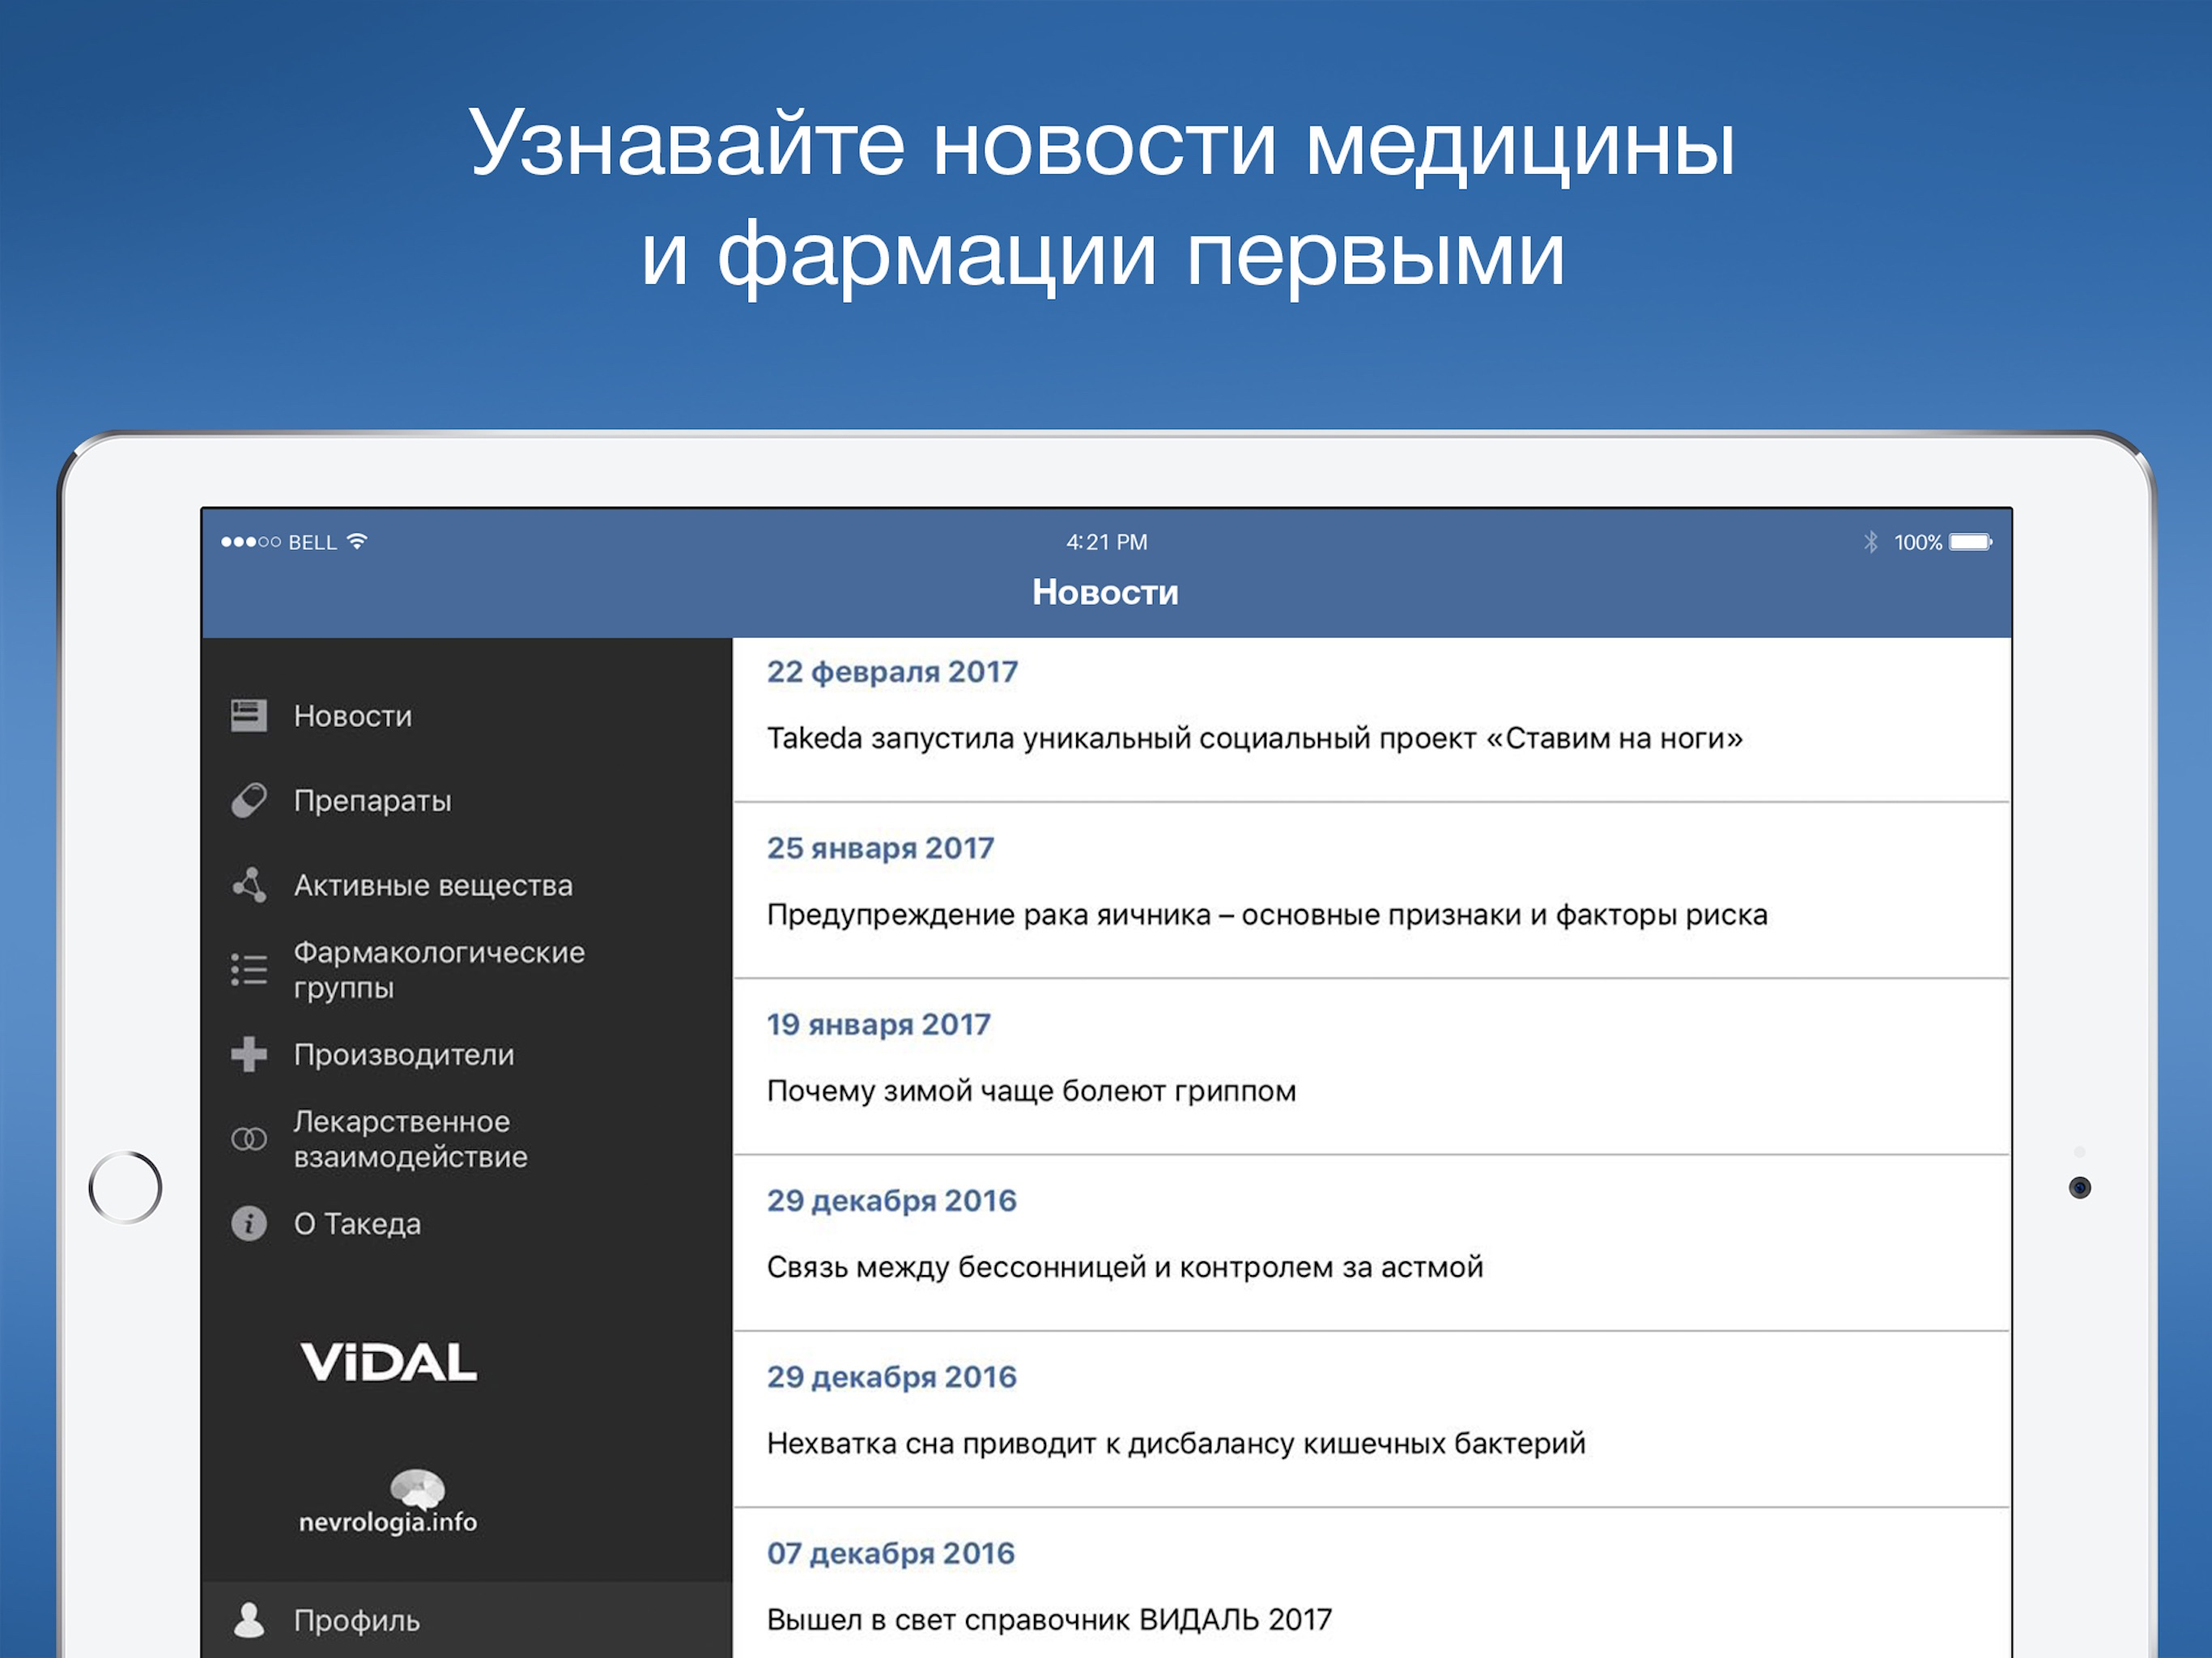Tap the iPad home button
The image size is (2212, 1658).
coord(125,1187)
